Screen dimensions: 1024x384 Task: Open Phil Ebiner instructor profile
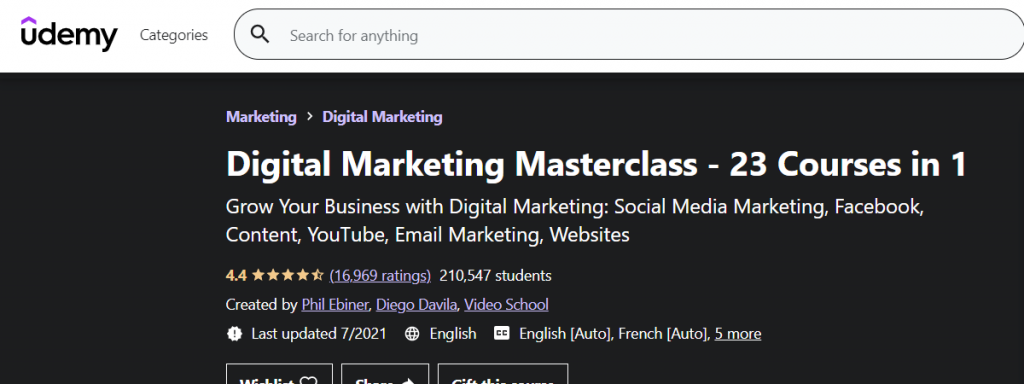tap(336, 304)
